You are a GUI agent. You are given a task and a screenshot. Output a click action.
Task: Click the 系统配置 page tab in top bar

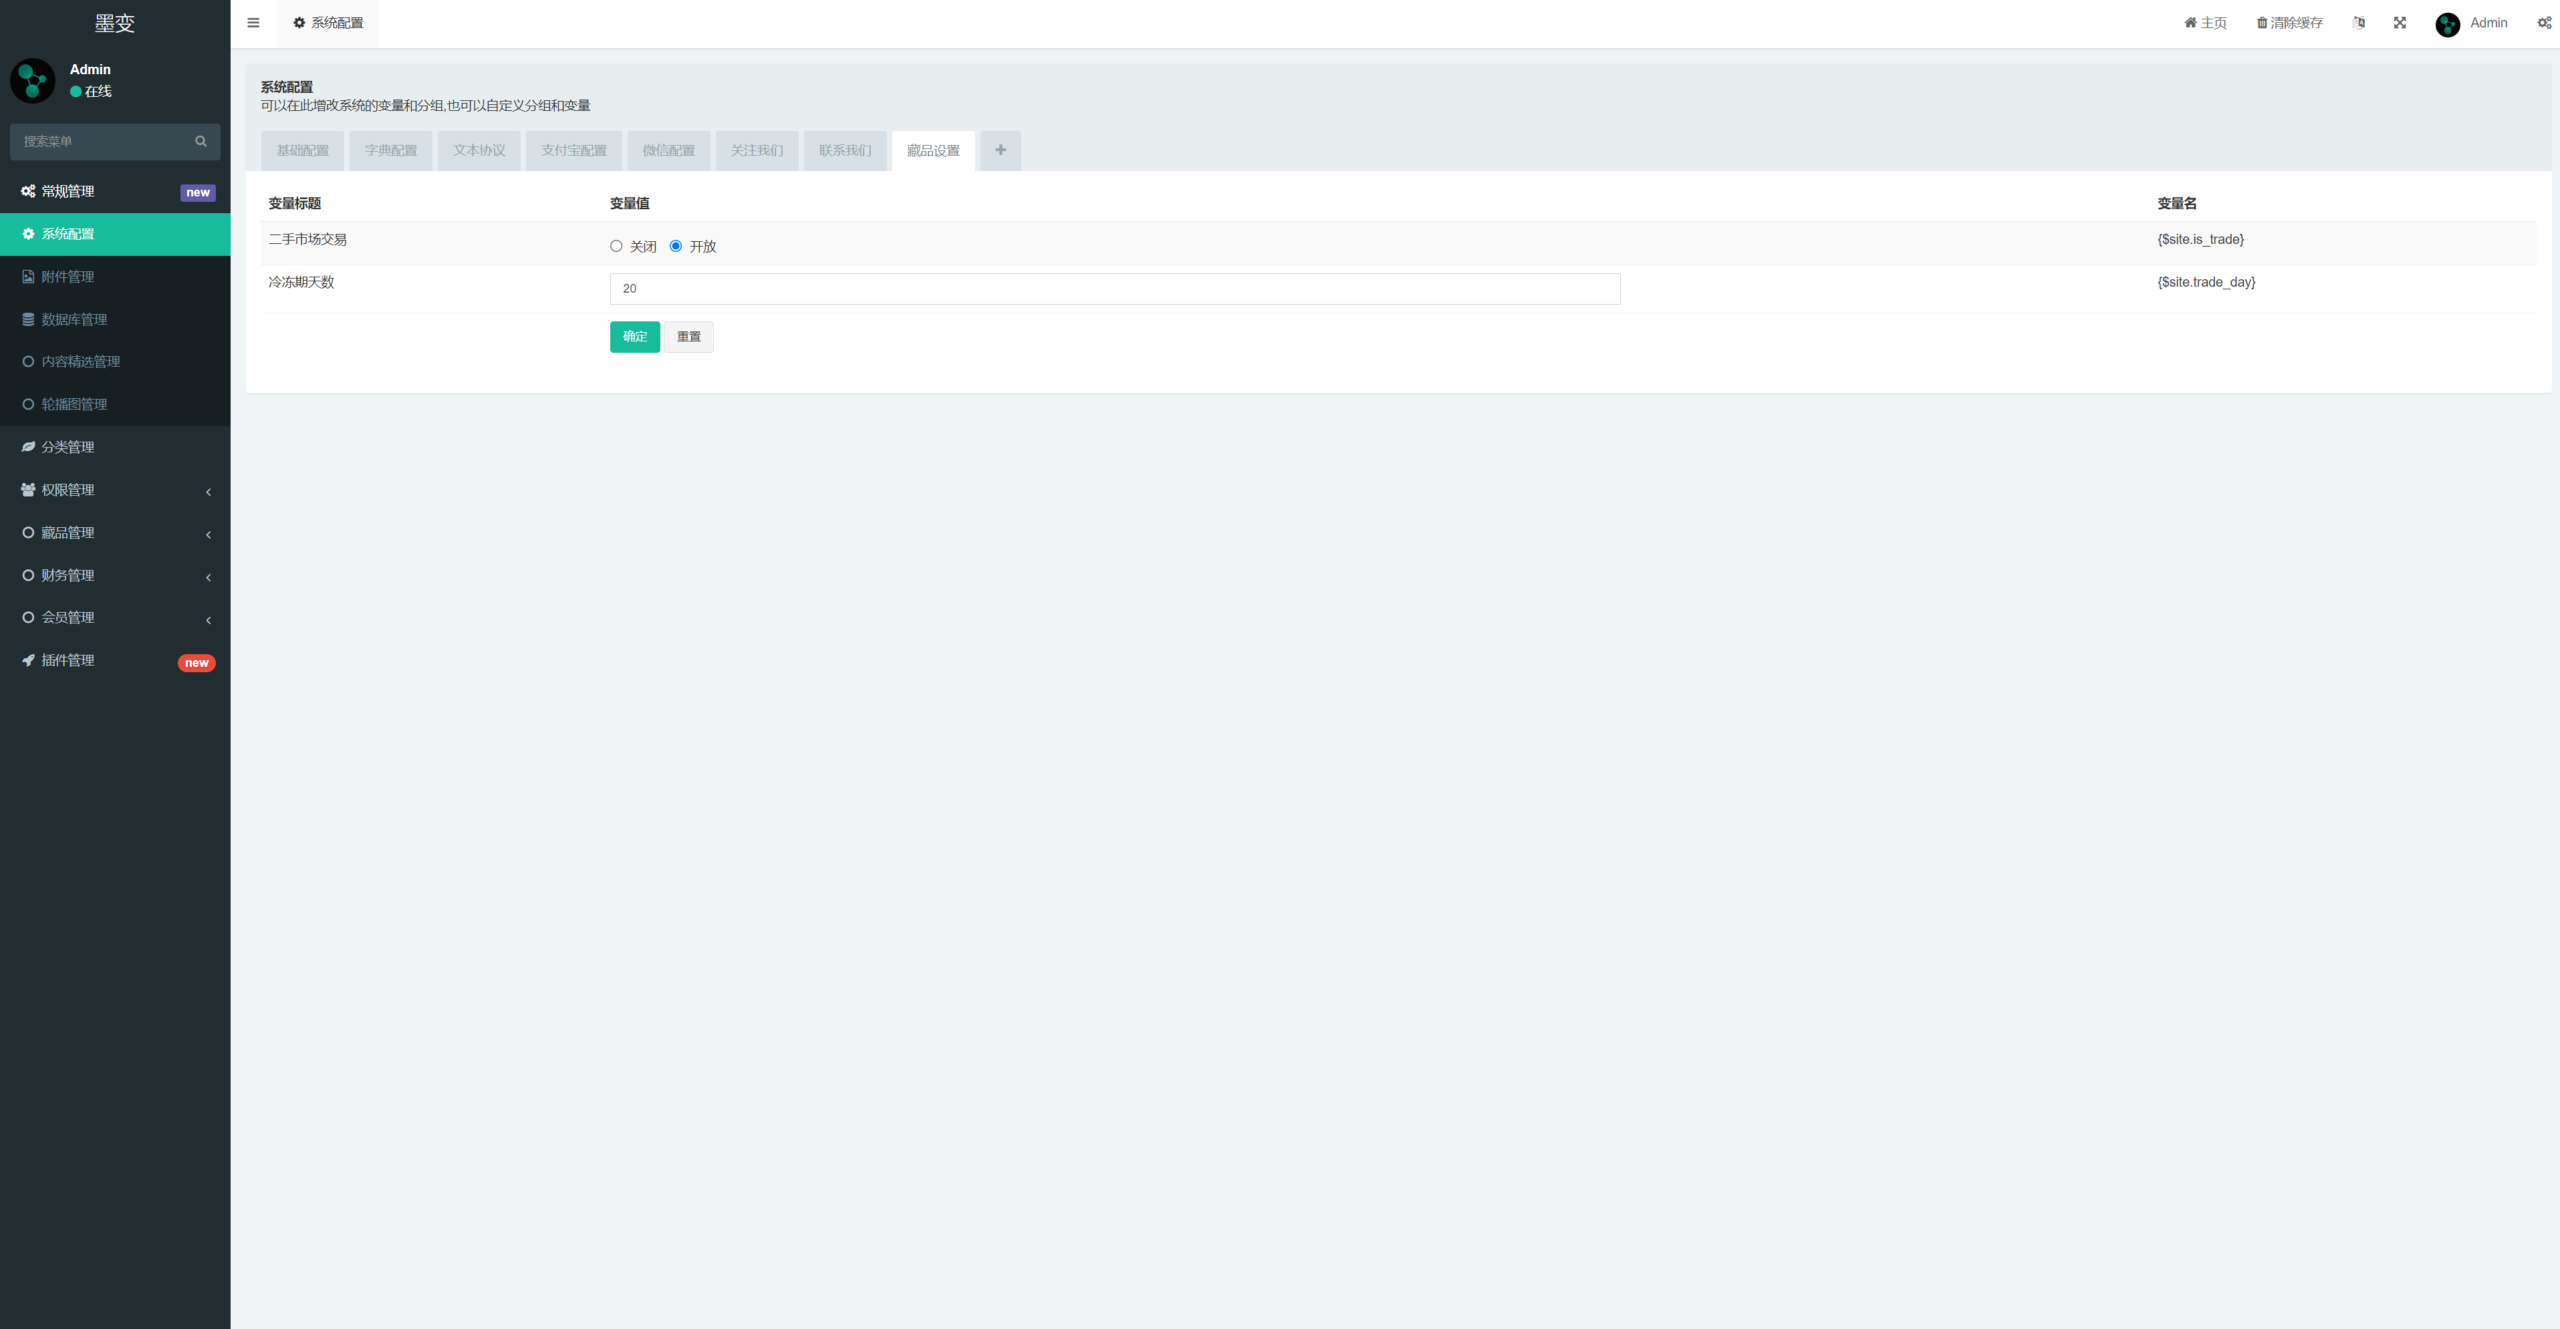tap(328, 23)
